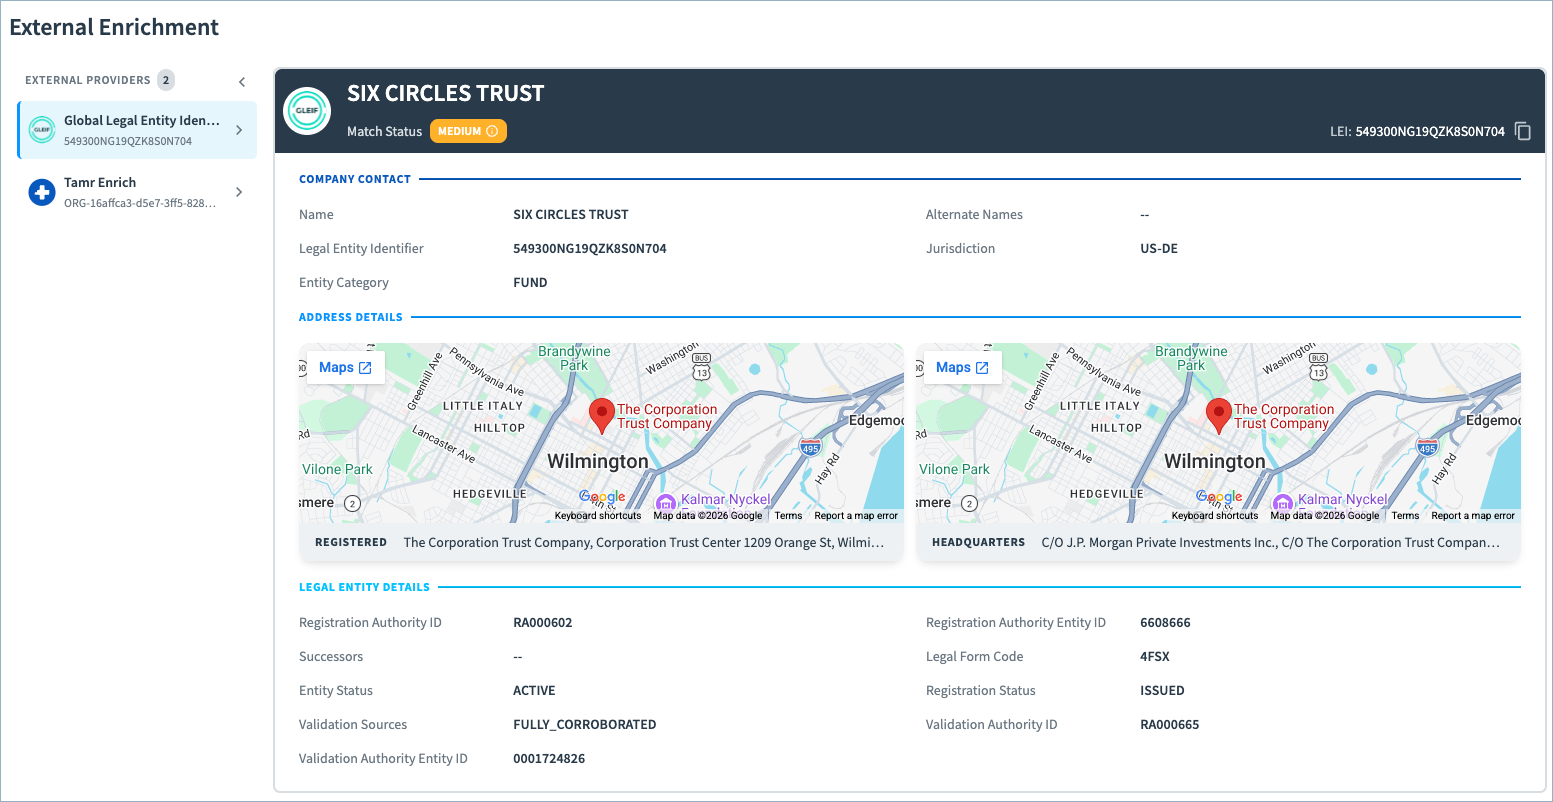This screenshot has height=802, width=1553.
Task: Click the I-495 shield on headquarters map
Action: 1427,447
